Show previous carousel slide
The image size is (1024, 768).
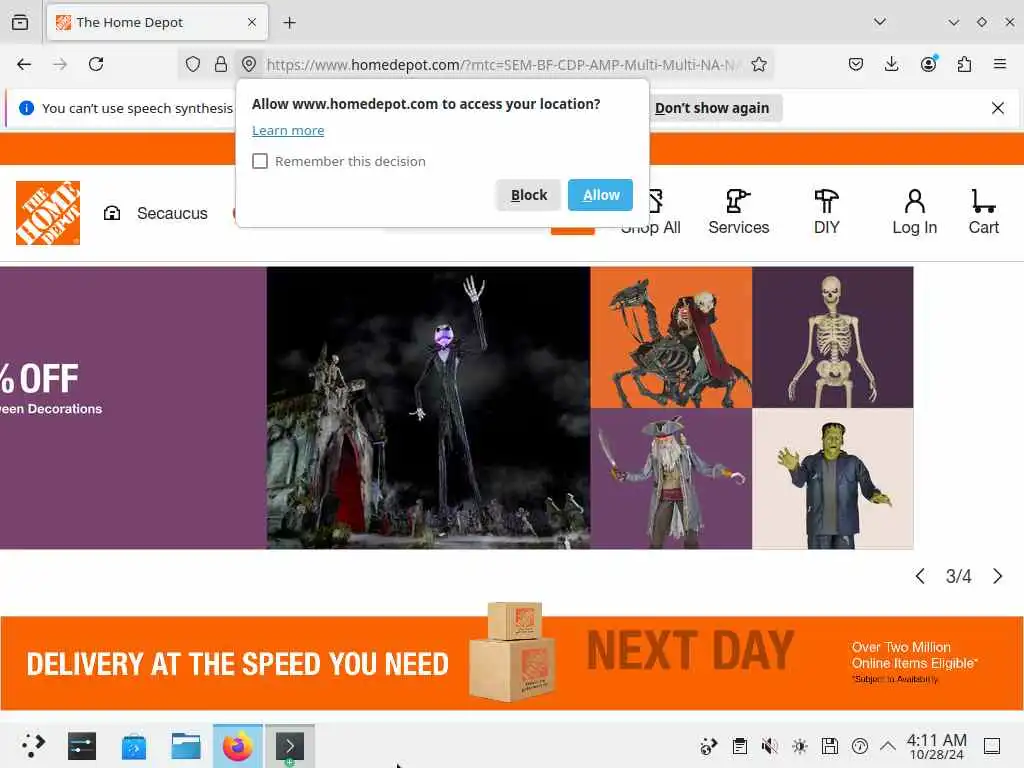[x=920, y=576]
